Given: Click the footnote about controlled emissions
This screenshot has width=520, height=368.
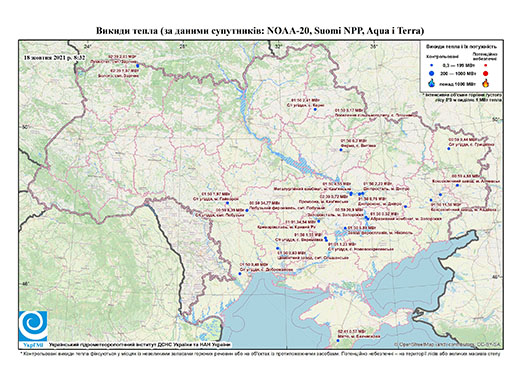Looking at the screenshot, I should pos(261,353).
